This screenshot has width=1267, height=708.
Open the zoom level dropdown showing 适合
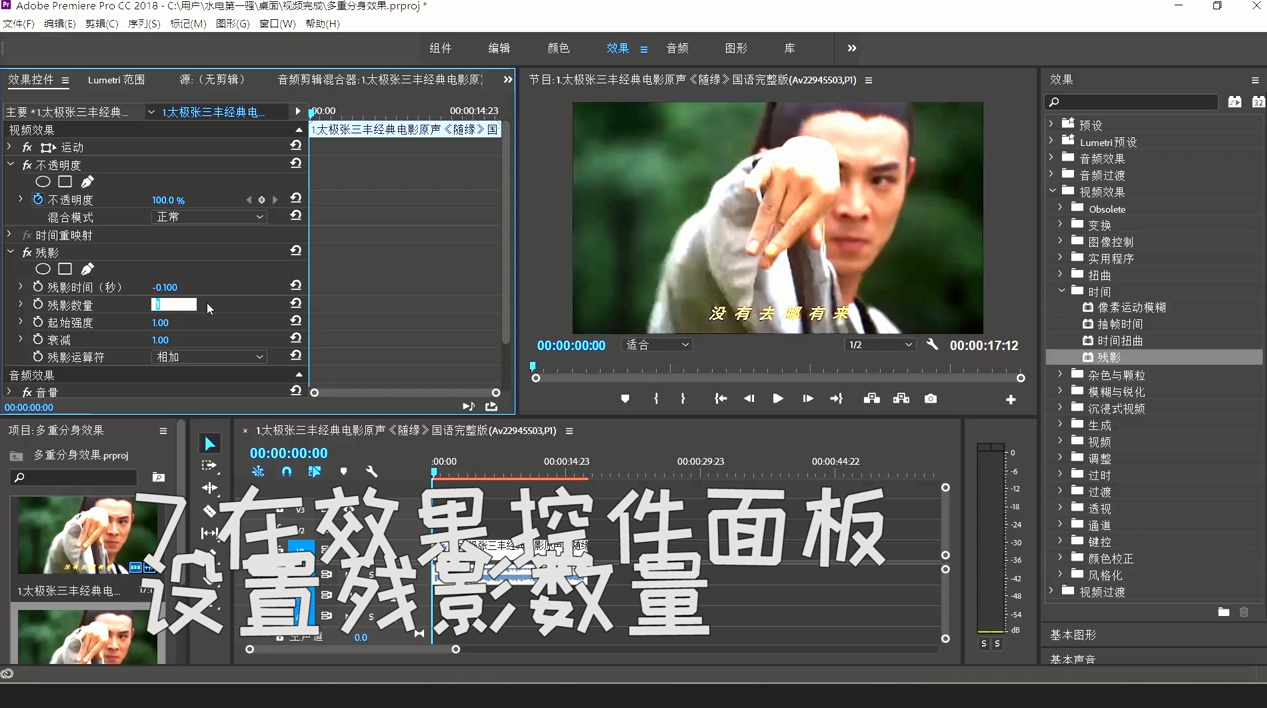point(657,345)
